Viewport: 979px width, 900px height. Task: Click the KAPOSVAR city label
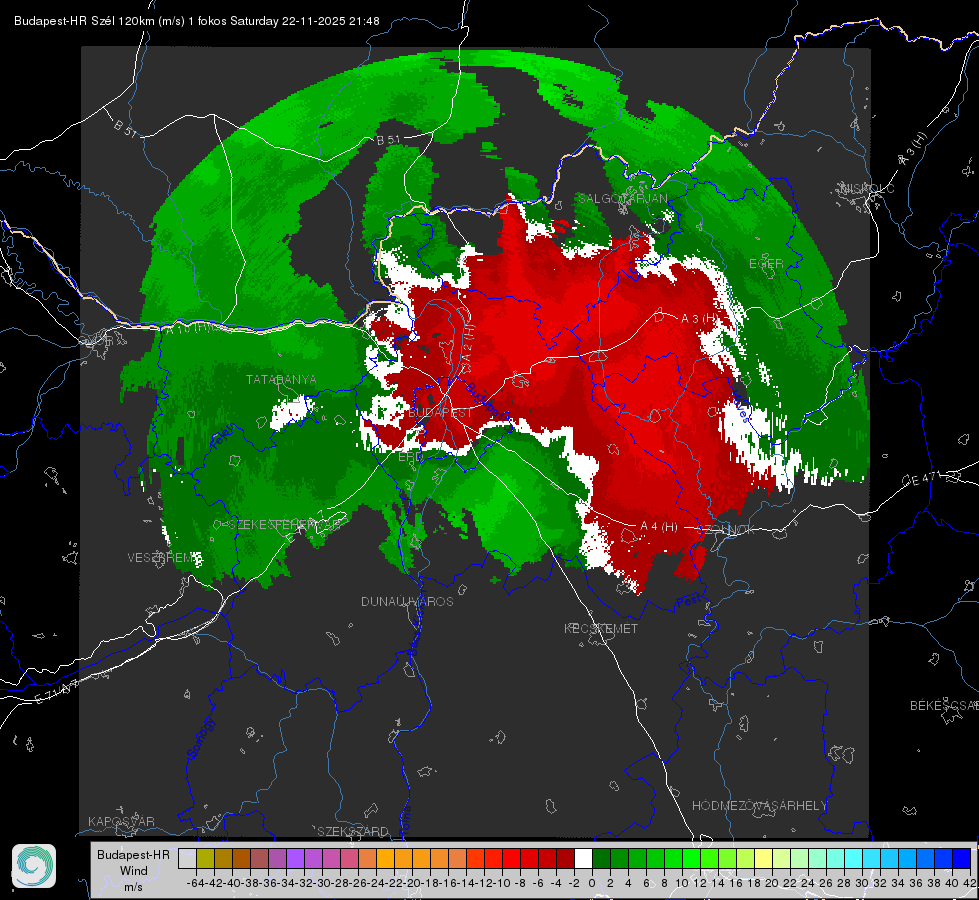coord(121,821)
